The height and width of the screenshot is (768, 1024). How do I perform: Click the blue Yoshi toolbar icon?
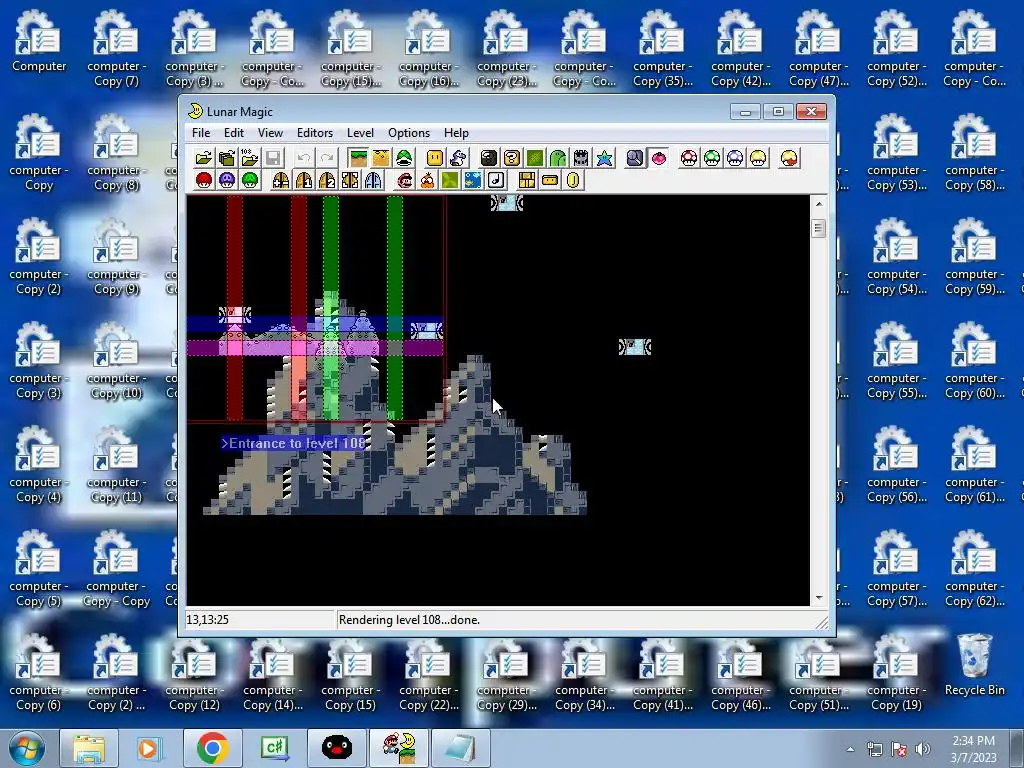coord(458,158)
